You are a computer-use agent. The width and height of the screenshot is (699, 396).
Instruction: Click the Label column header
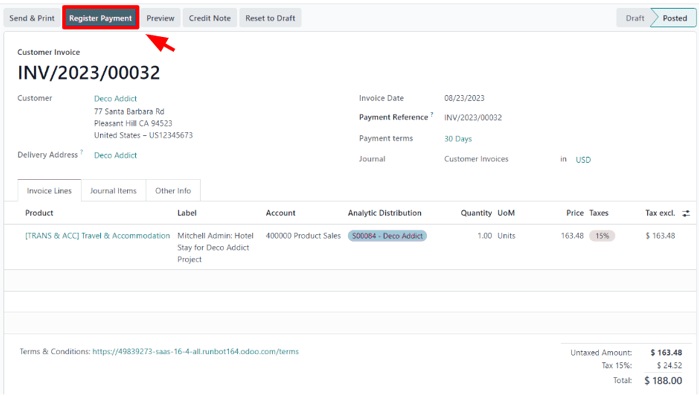187,213
